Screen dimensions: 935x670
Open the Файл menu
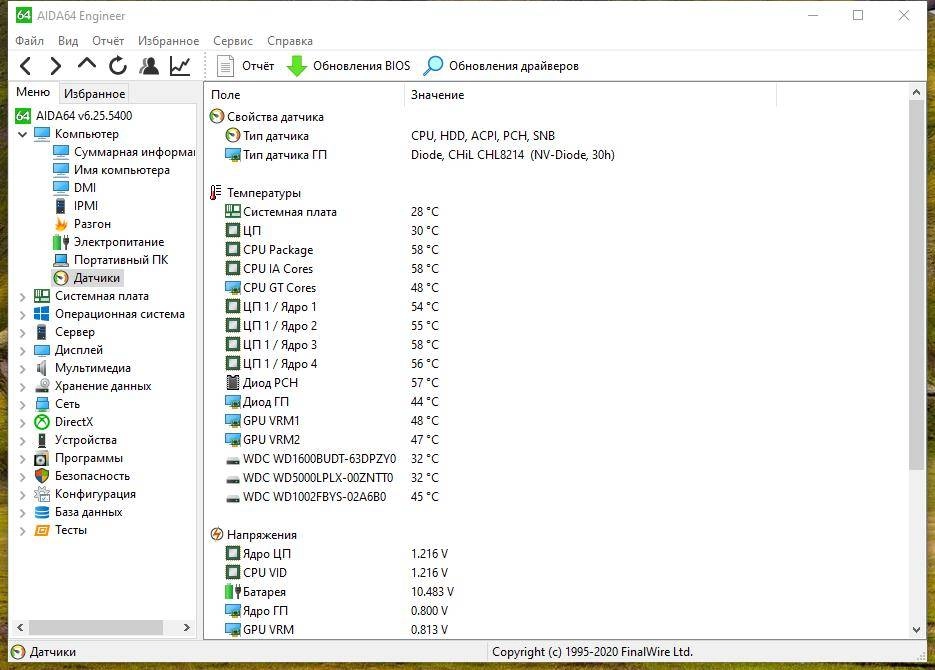click(29, 41)
